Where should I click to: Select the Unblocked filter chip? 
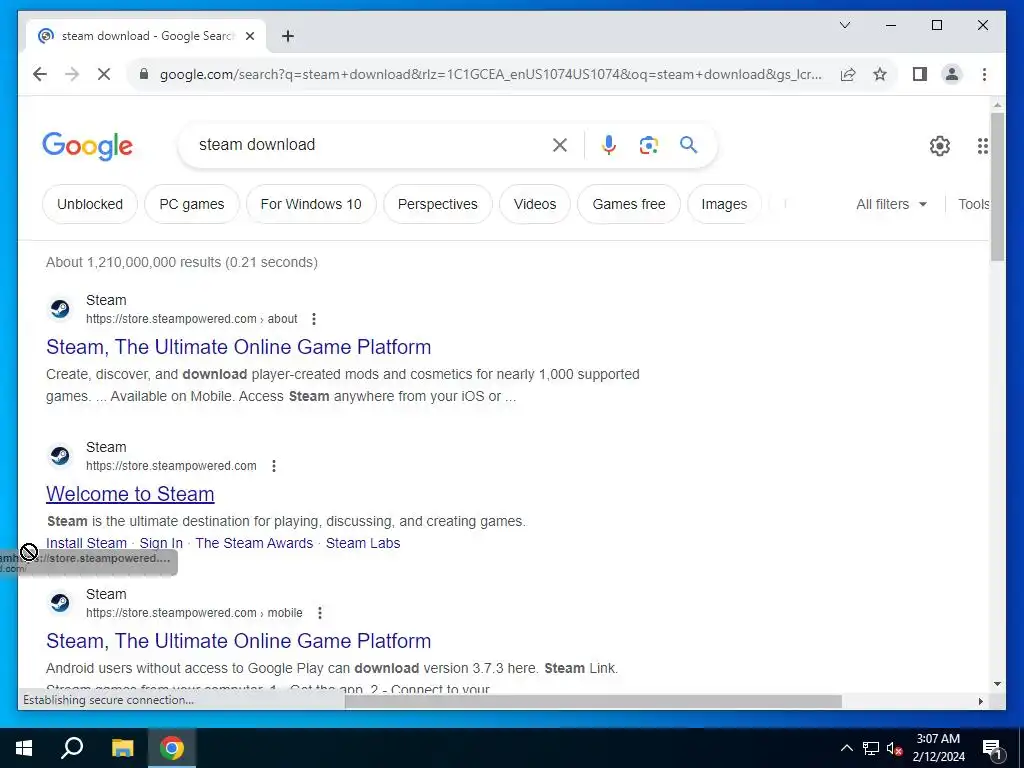90,204
